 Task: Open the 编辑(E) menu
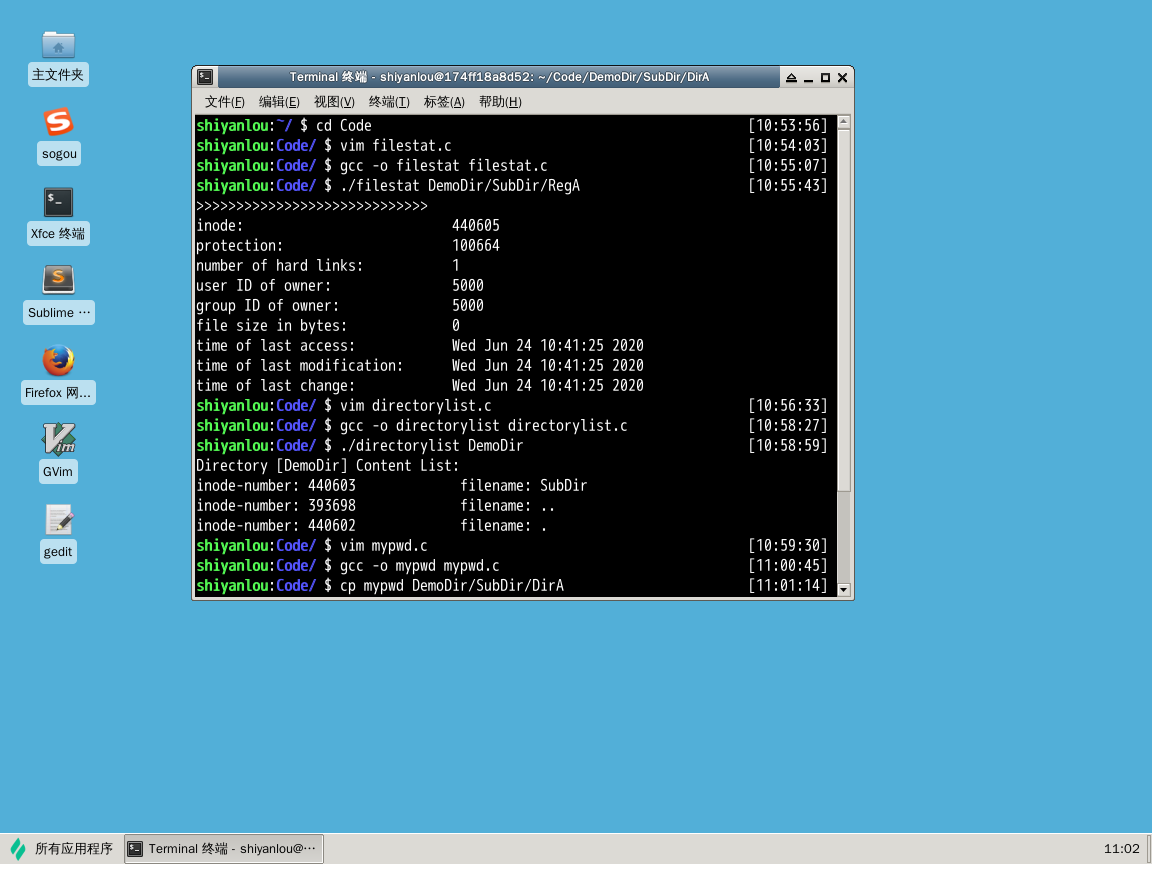(279, 102)
